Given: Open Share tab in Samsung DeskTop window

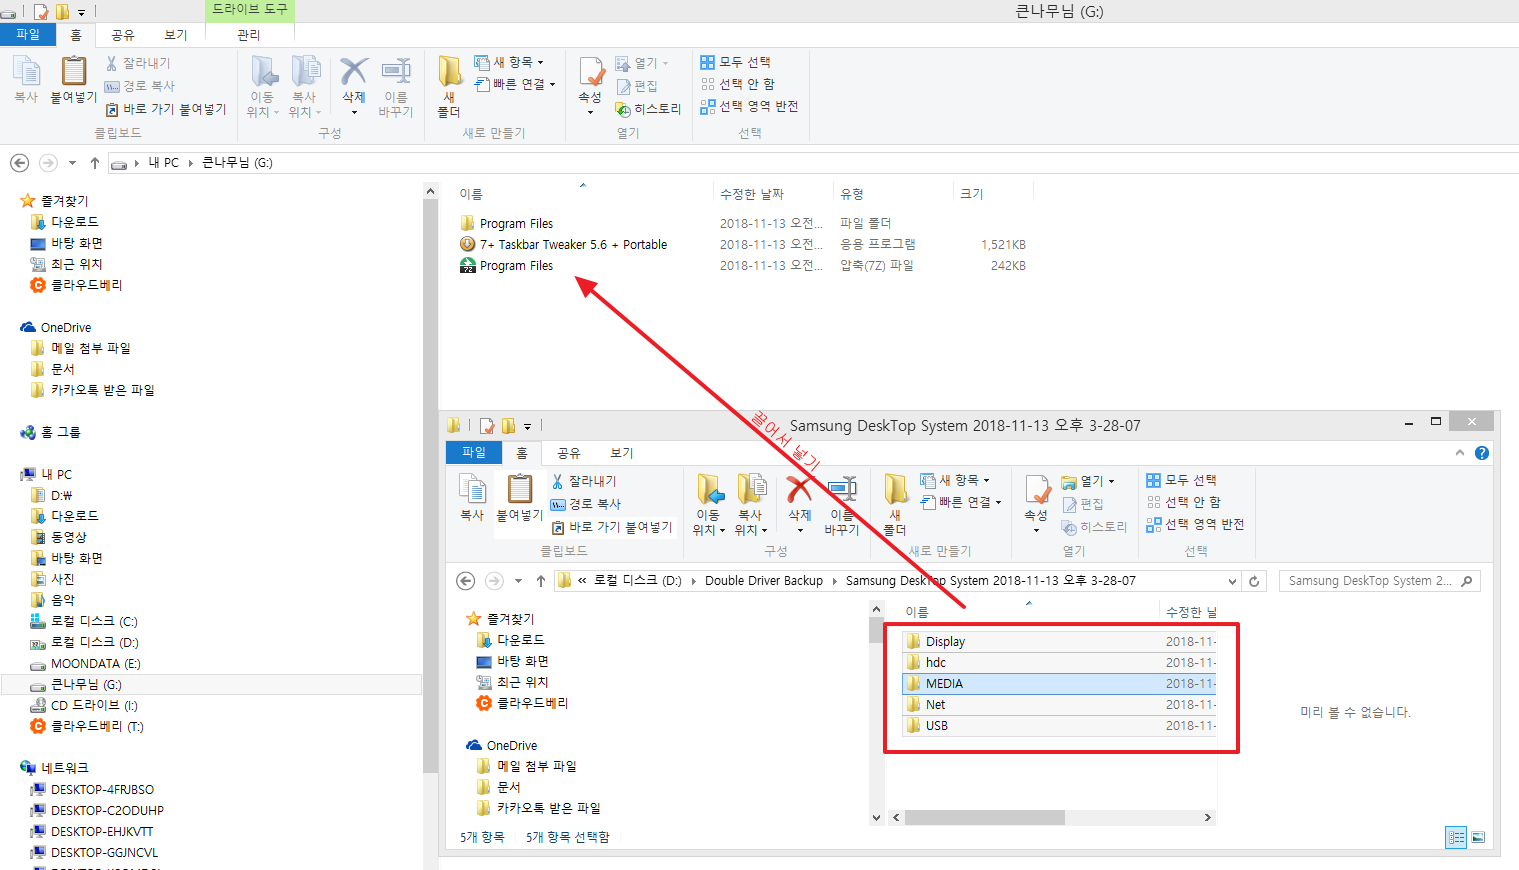Looking at the screenshot, I should [569, 453].
